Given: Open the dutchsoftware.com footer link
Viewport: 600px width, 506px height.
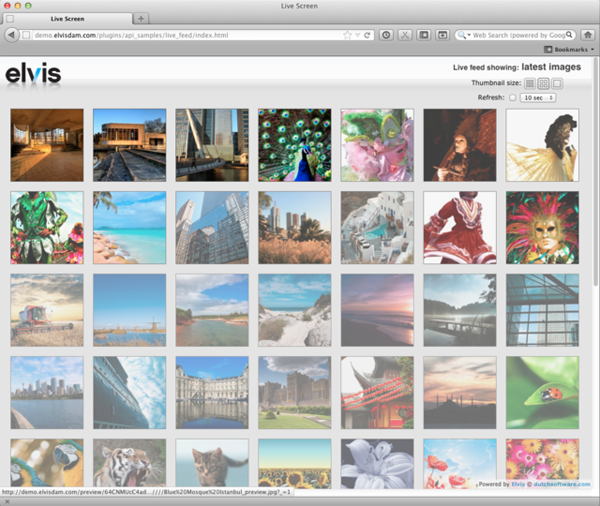Looking at the screenshot, I should [561, 484].
